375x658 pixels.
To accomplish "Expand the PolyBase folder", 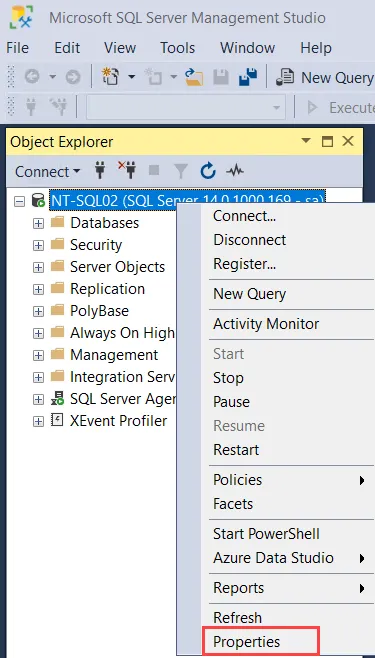I will coord(38,311).
